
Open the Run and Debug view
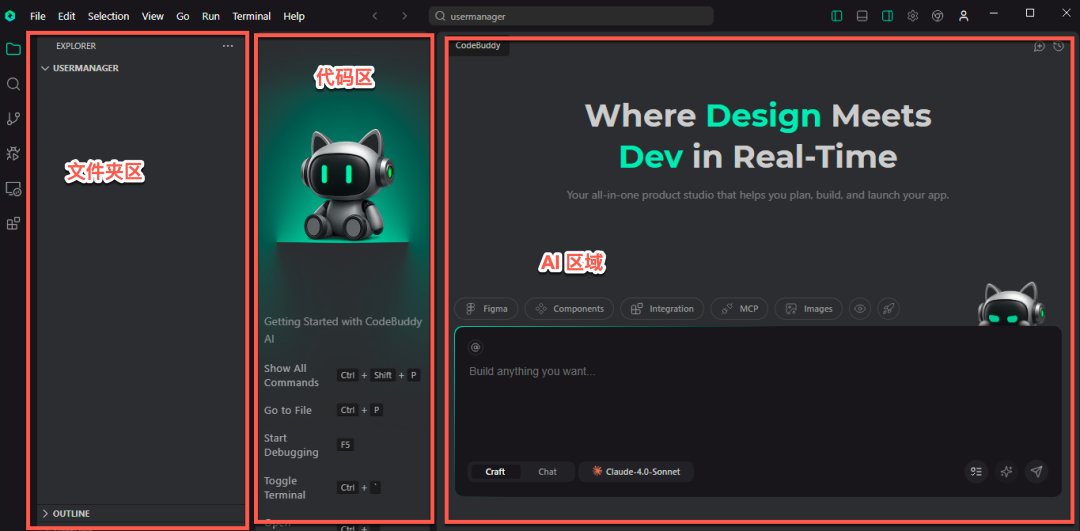13,154
